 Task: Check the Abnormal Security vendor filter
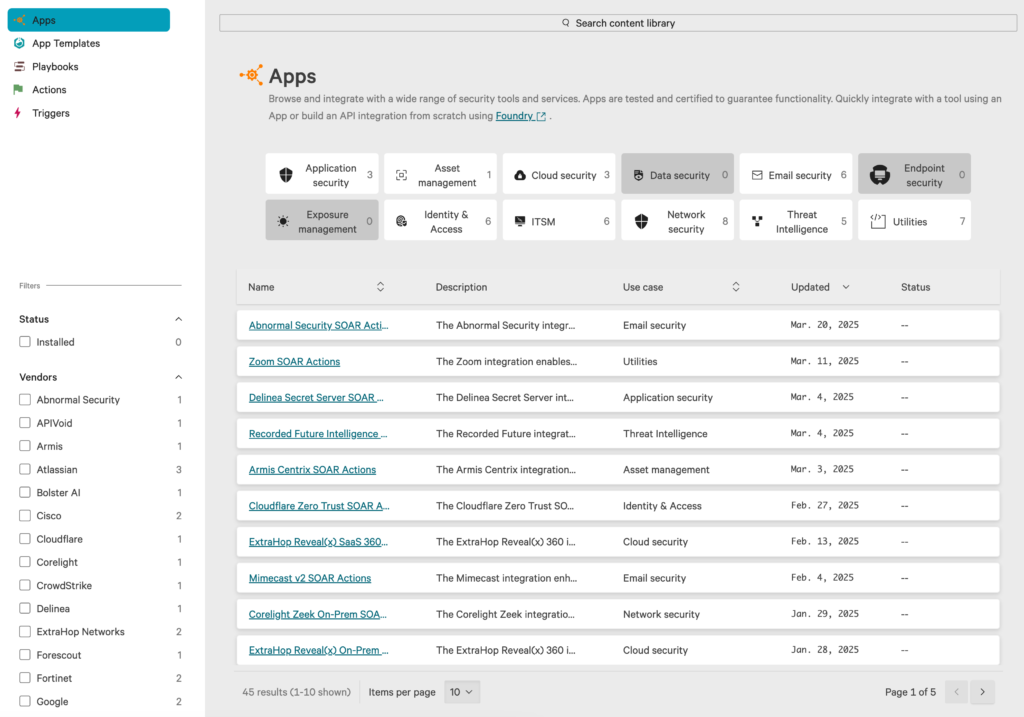(x=25, y=400)
